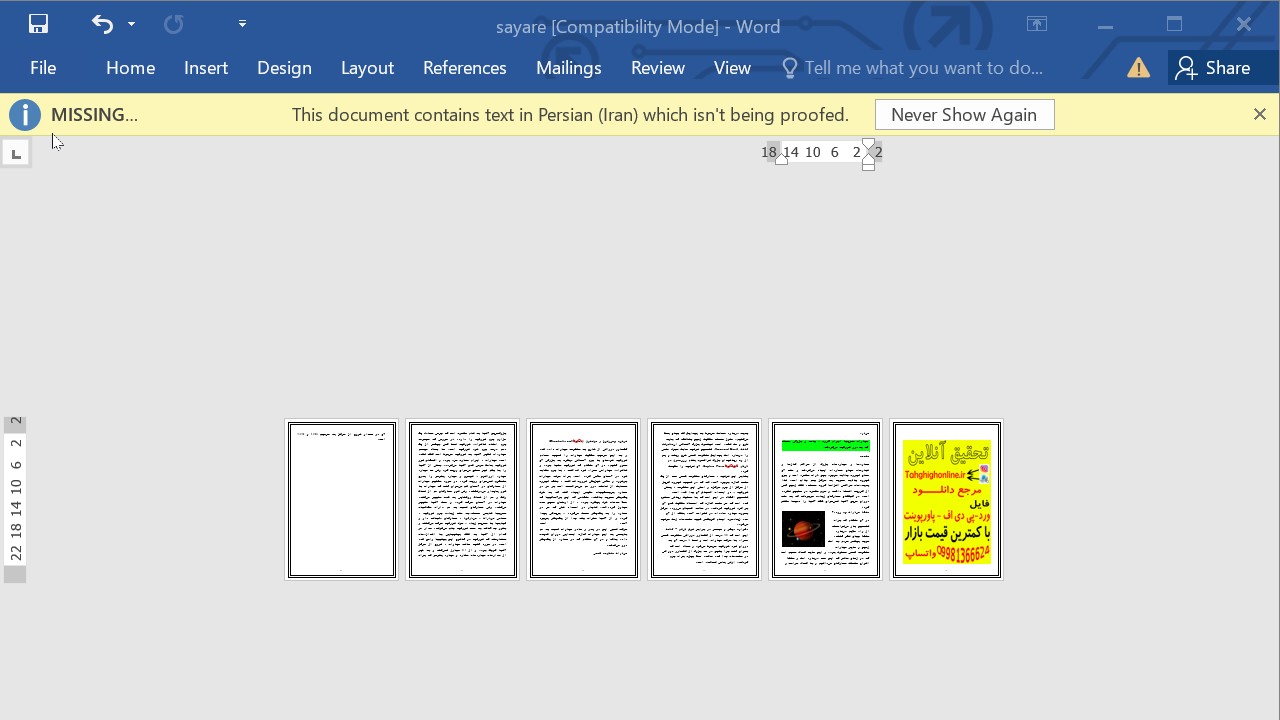The width and height of the screenshot is (1280, 720).
Task: Click the Tahghighonline.ir text on last page
Action: (934, 476)
